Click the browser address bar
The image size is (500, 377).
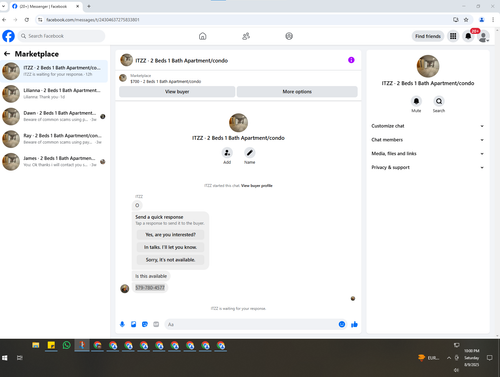pos(247,20)
